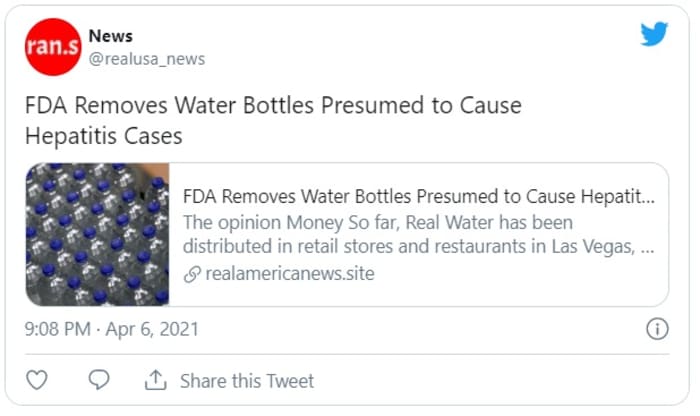Click the "Hepatitis Cases" line of the tweet
The image size is (700, 416).
click(x=105, y=133)
